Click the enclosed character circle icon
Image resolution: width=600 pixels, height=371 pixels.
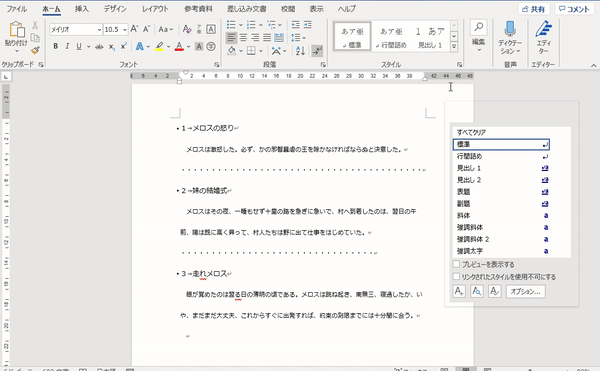[211, 47]
